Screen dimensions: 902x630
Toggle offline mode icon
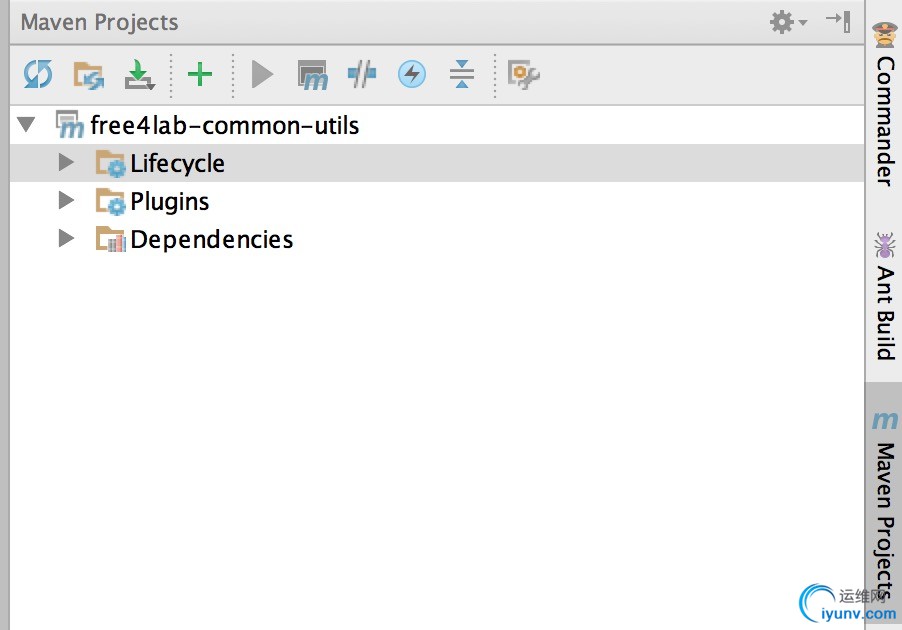[x=362, y=74]
